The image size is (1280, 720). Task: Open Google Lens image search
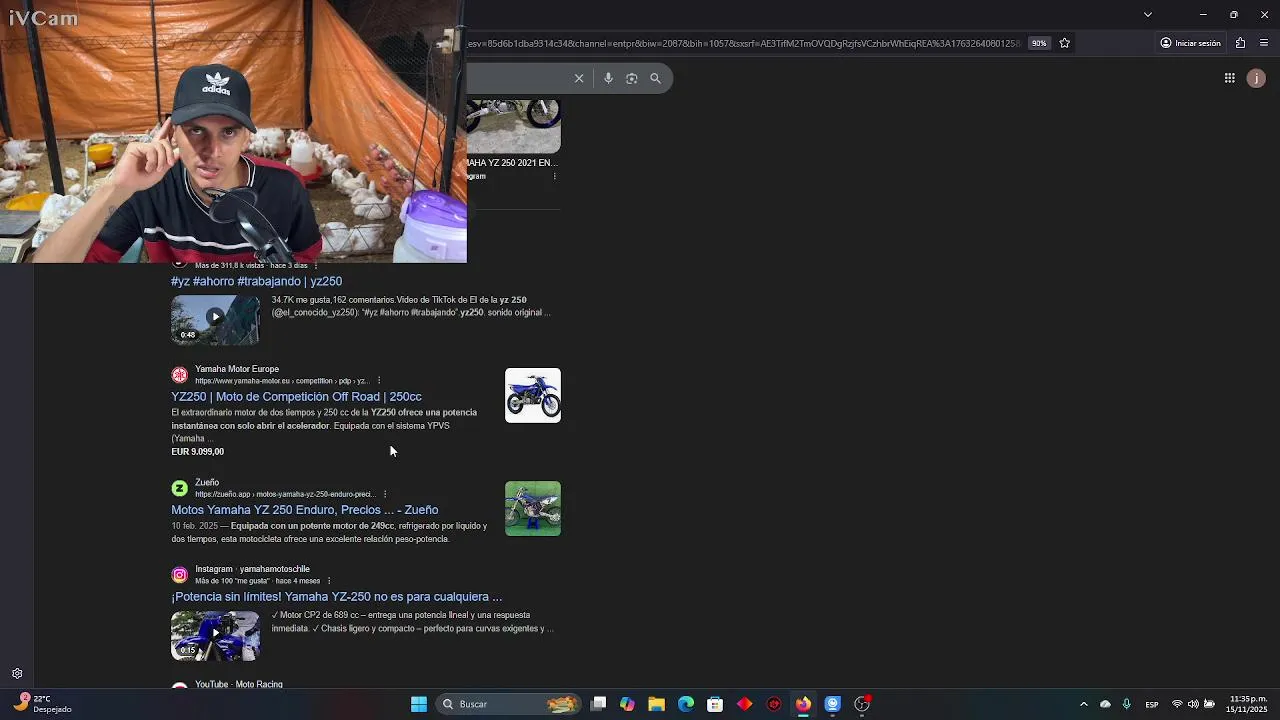point(632,78)
